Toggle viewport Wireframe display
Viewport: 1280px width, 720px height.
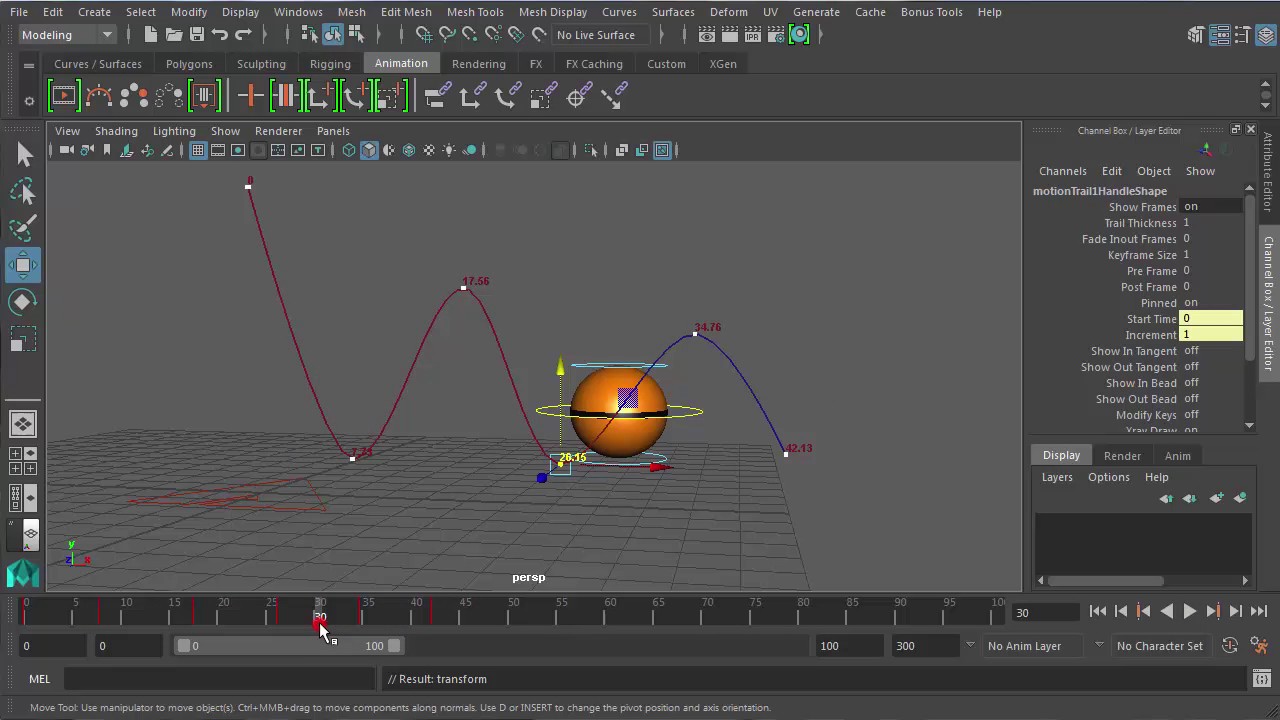349,150
